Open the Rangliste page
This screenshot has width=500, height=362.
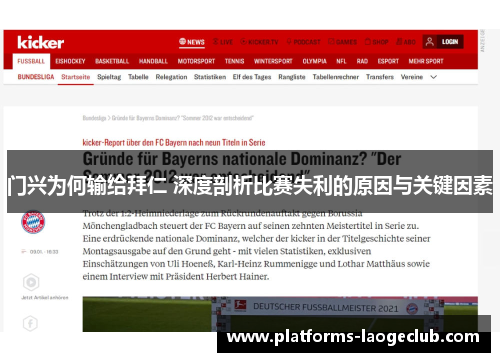pos(292,77)
